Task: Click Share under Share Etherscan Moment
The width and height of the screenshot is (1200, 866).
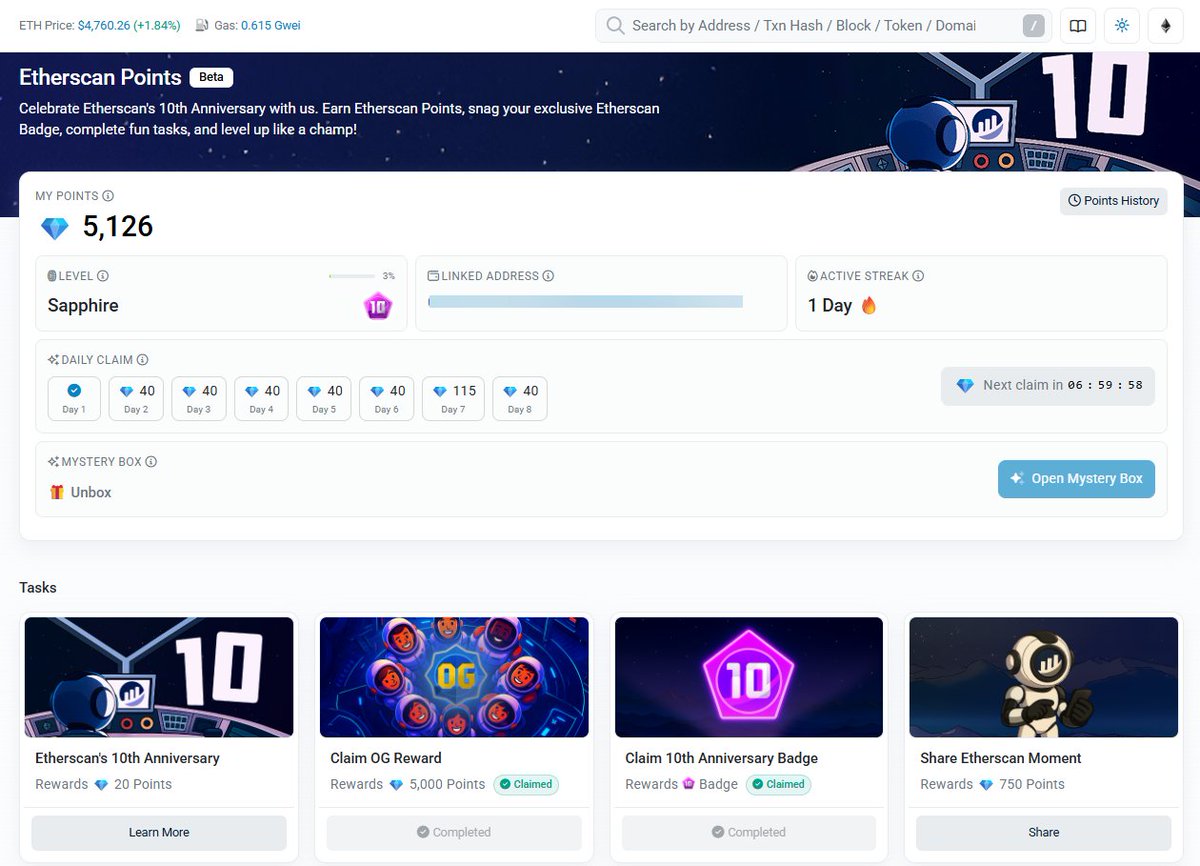Action: click(x=1044, y=833)
